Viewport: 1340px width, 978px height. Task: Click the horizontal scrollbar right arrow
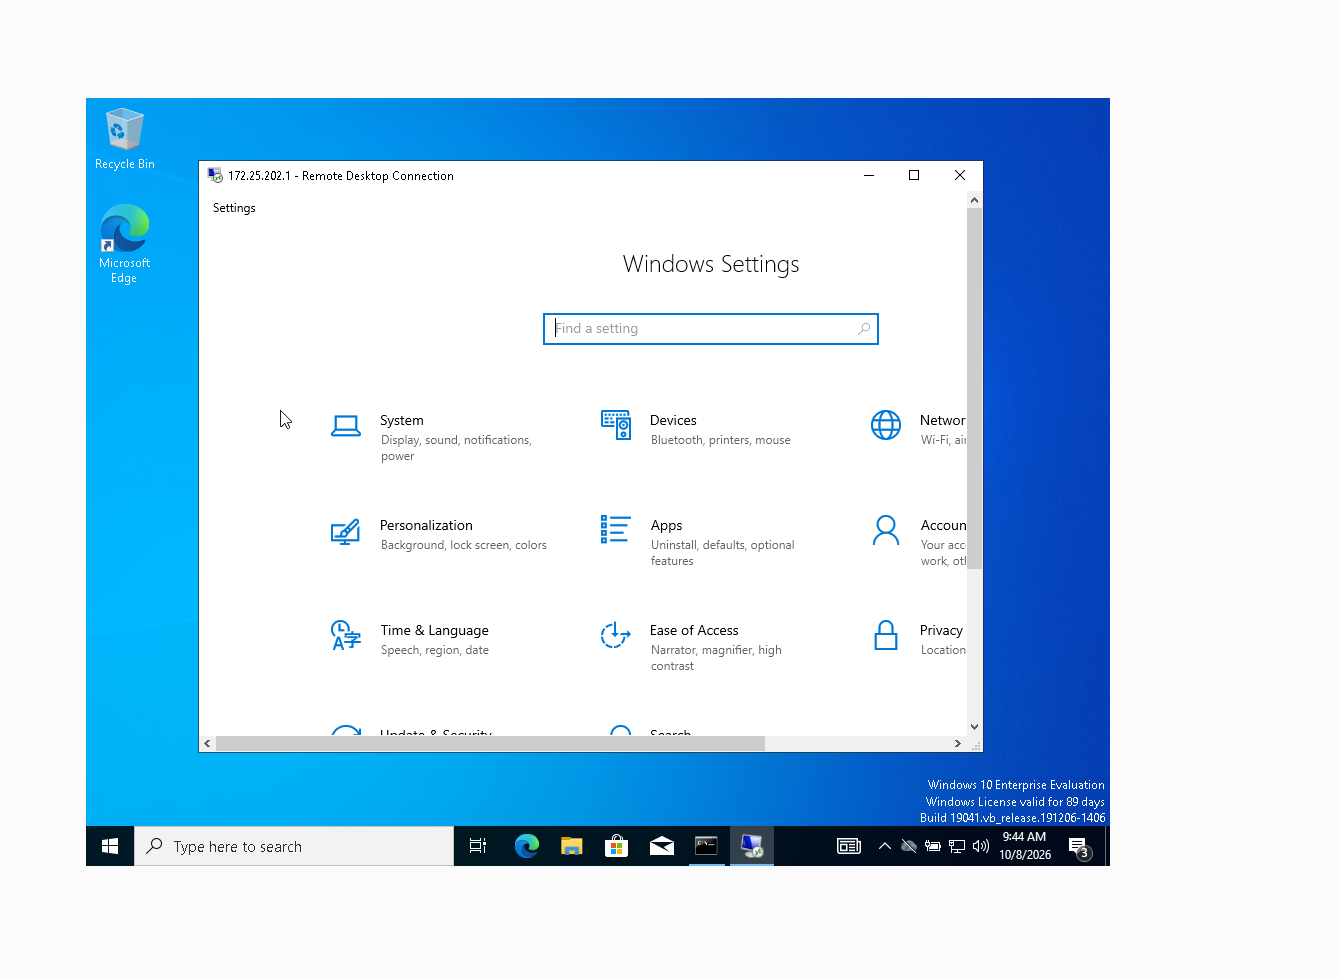[x=958, y=743]
